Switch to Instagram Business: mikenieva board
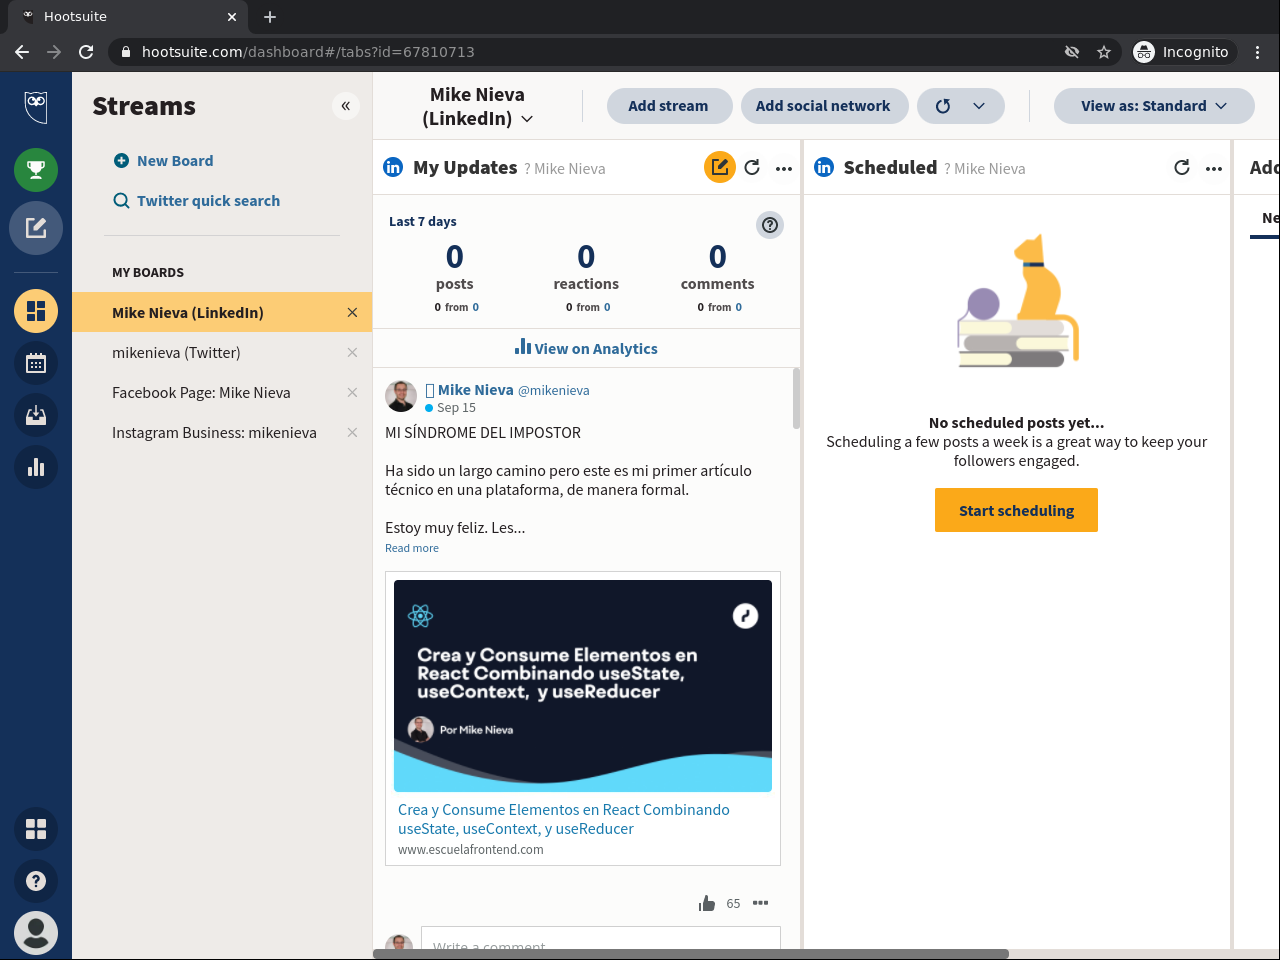 (x=214, y=433)
